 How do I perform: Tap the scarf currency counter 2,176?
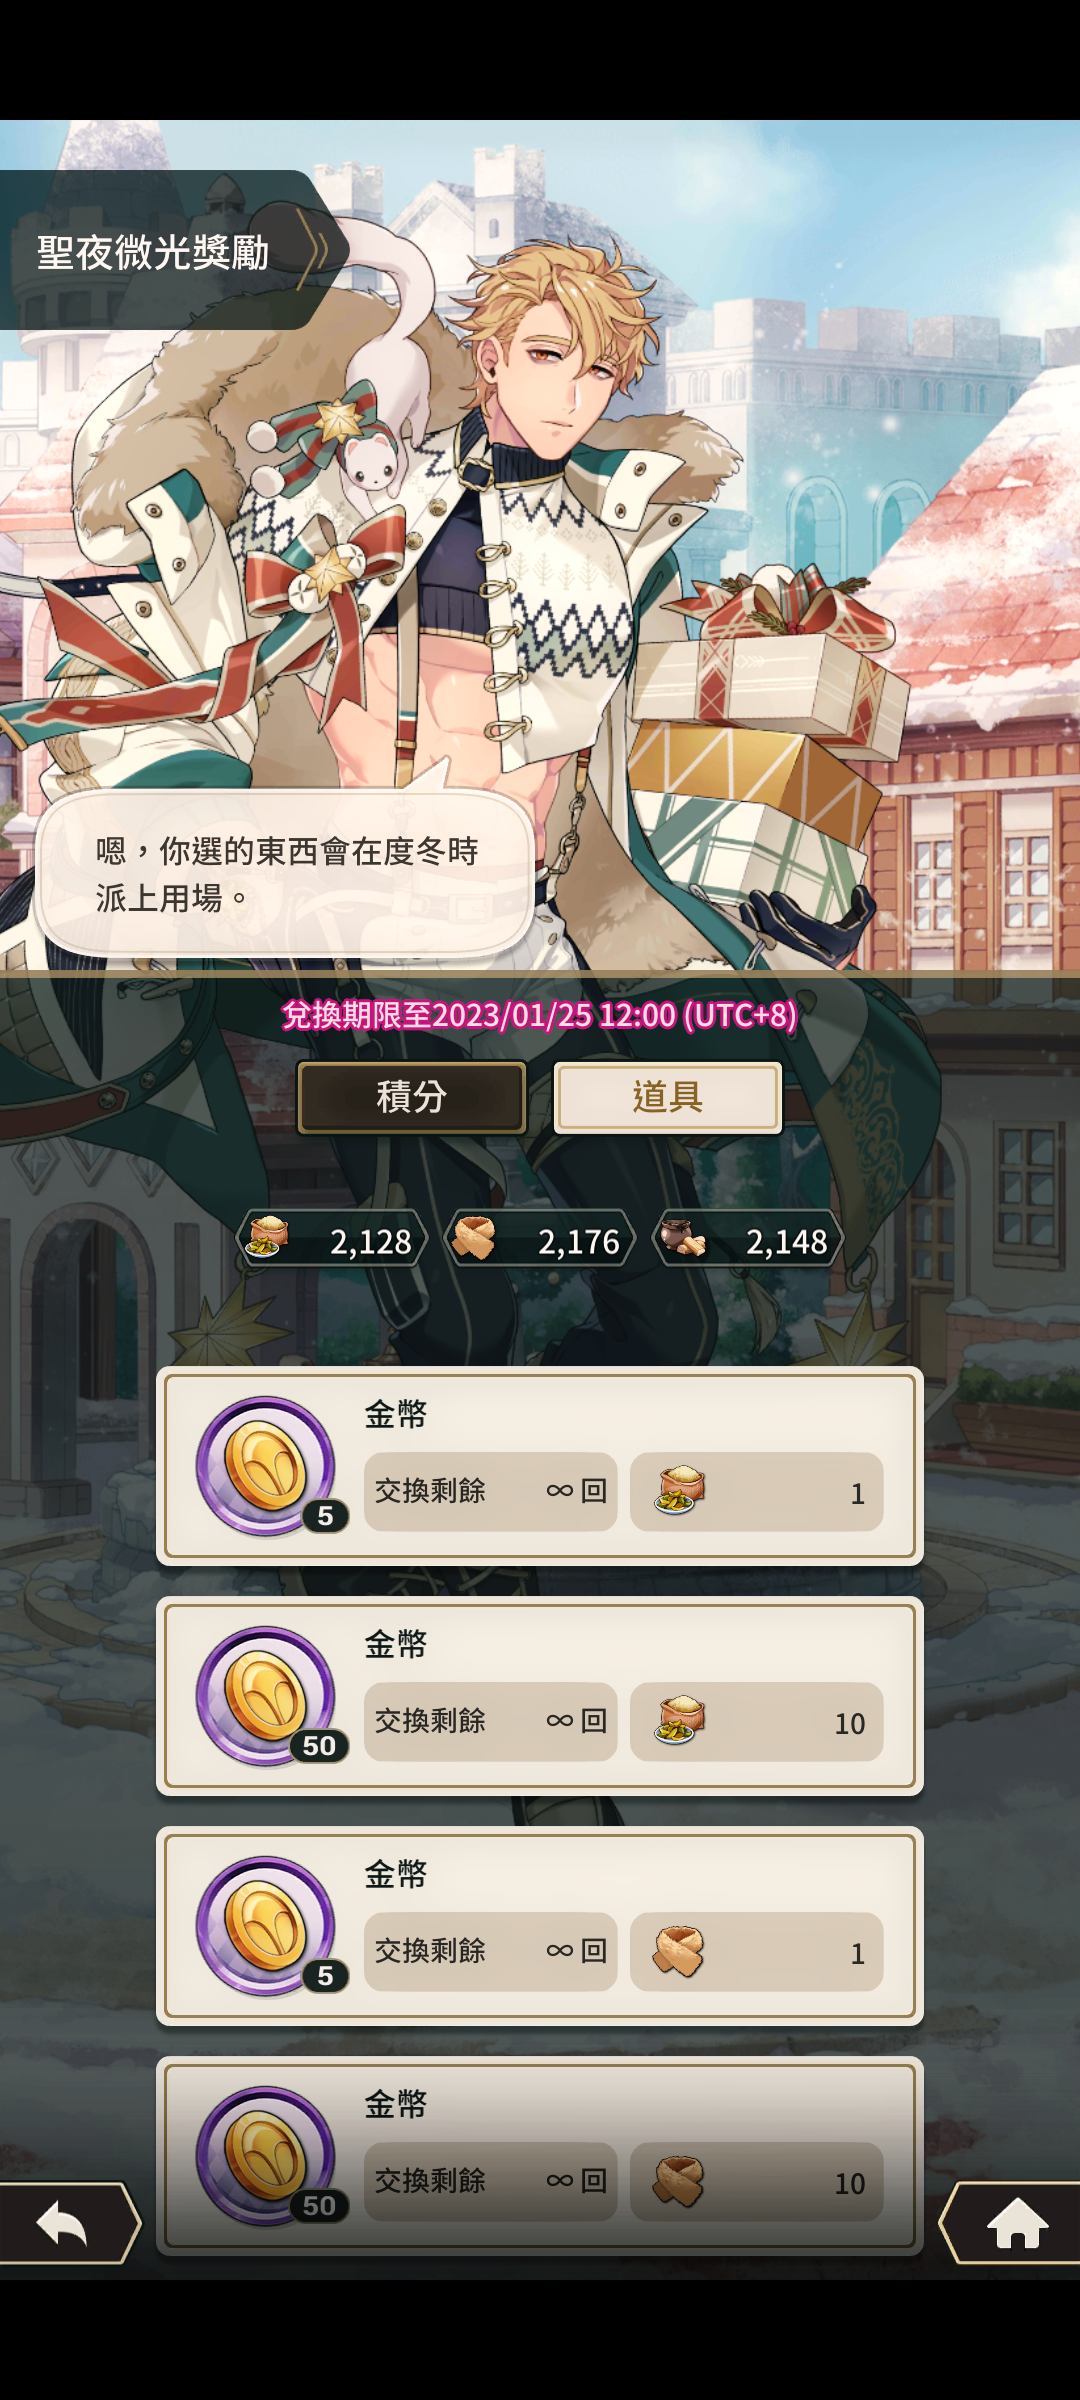click(540, 1239)
